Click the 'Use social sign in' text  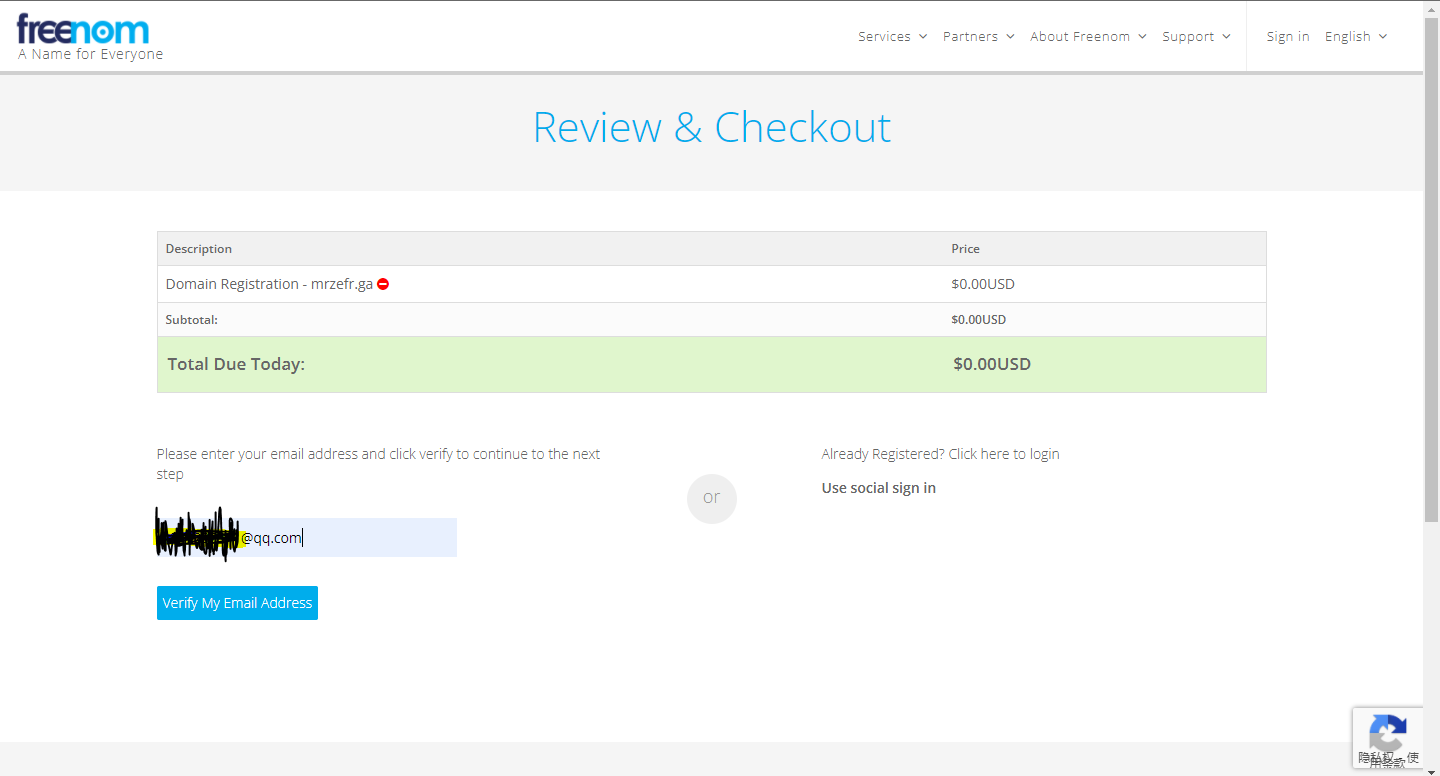878,488
